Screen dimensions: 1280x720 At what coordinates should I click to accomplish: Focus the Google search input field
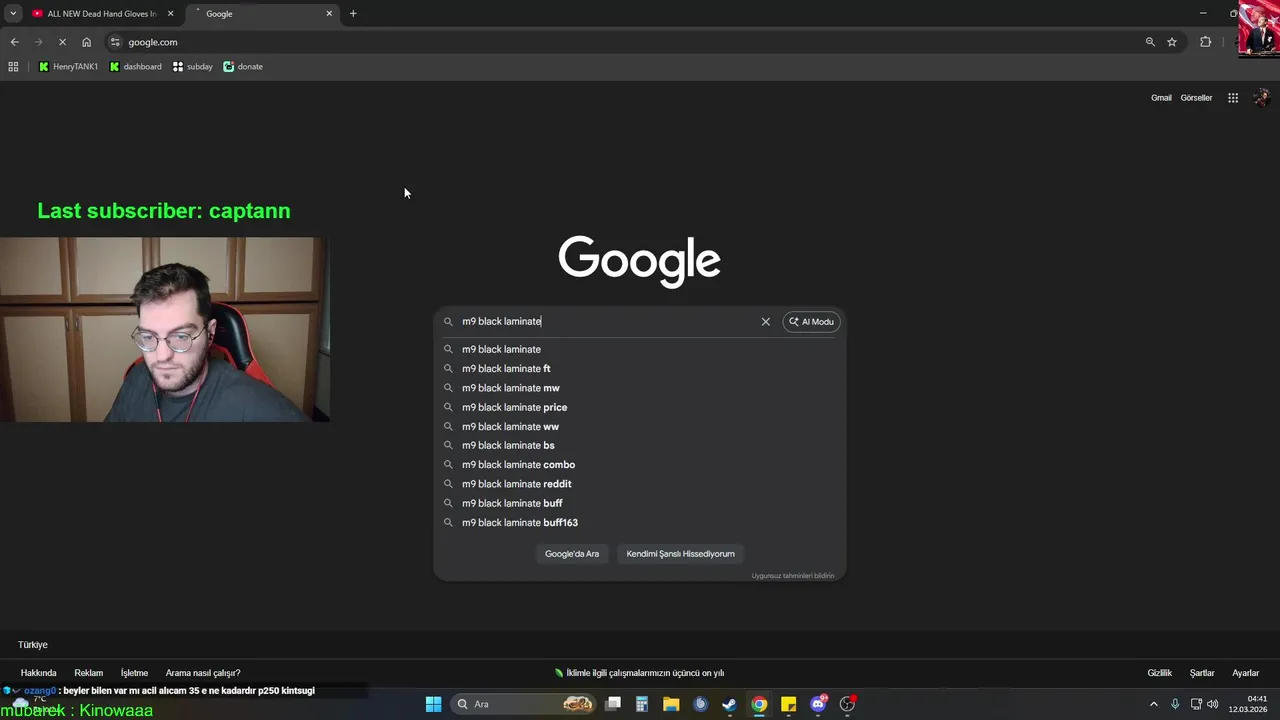point(606,322)
